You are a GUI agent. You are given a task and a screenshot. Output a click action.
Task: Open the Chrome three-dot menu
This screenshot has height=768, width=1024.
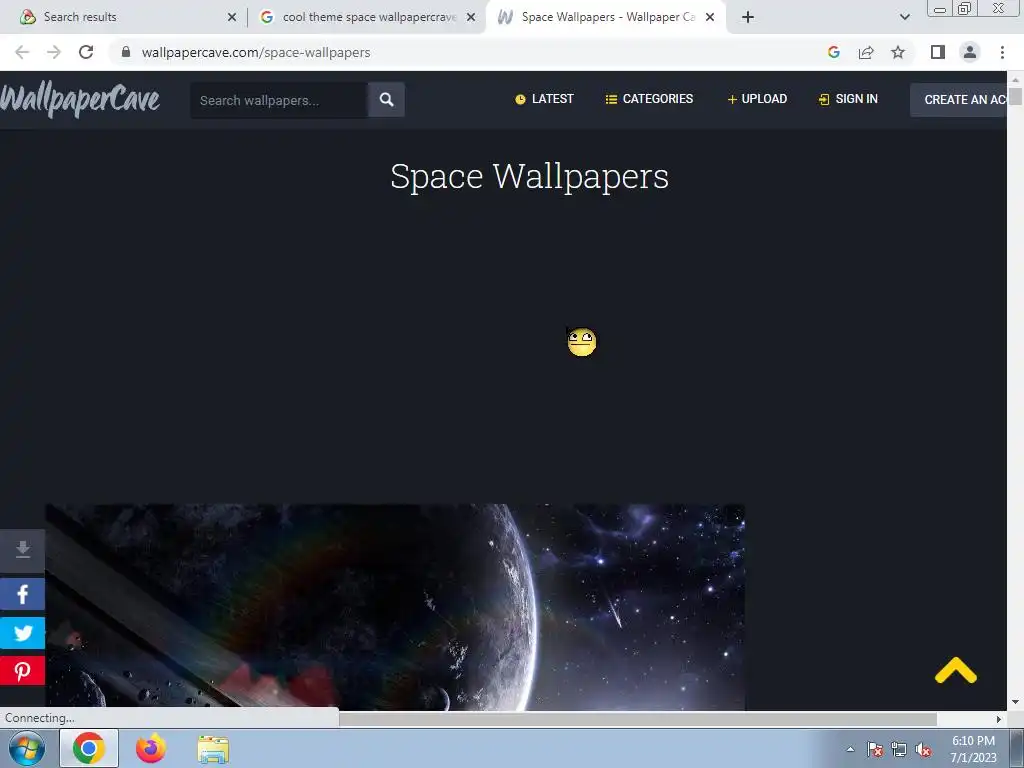[x=1002, y=52]
